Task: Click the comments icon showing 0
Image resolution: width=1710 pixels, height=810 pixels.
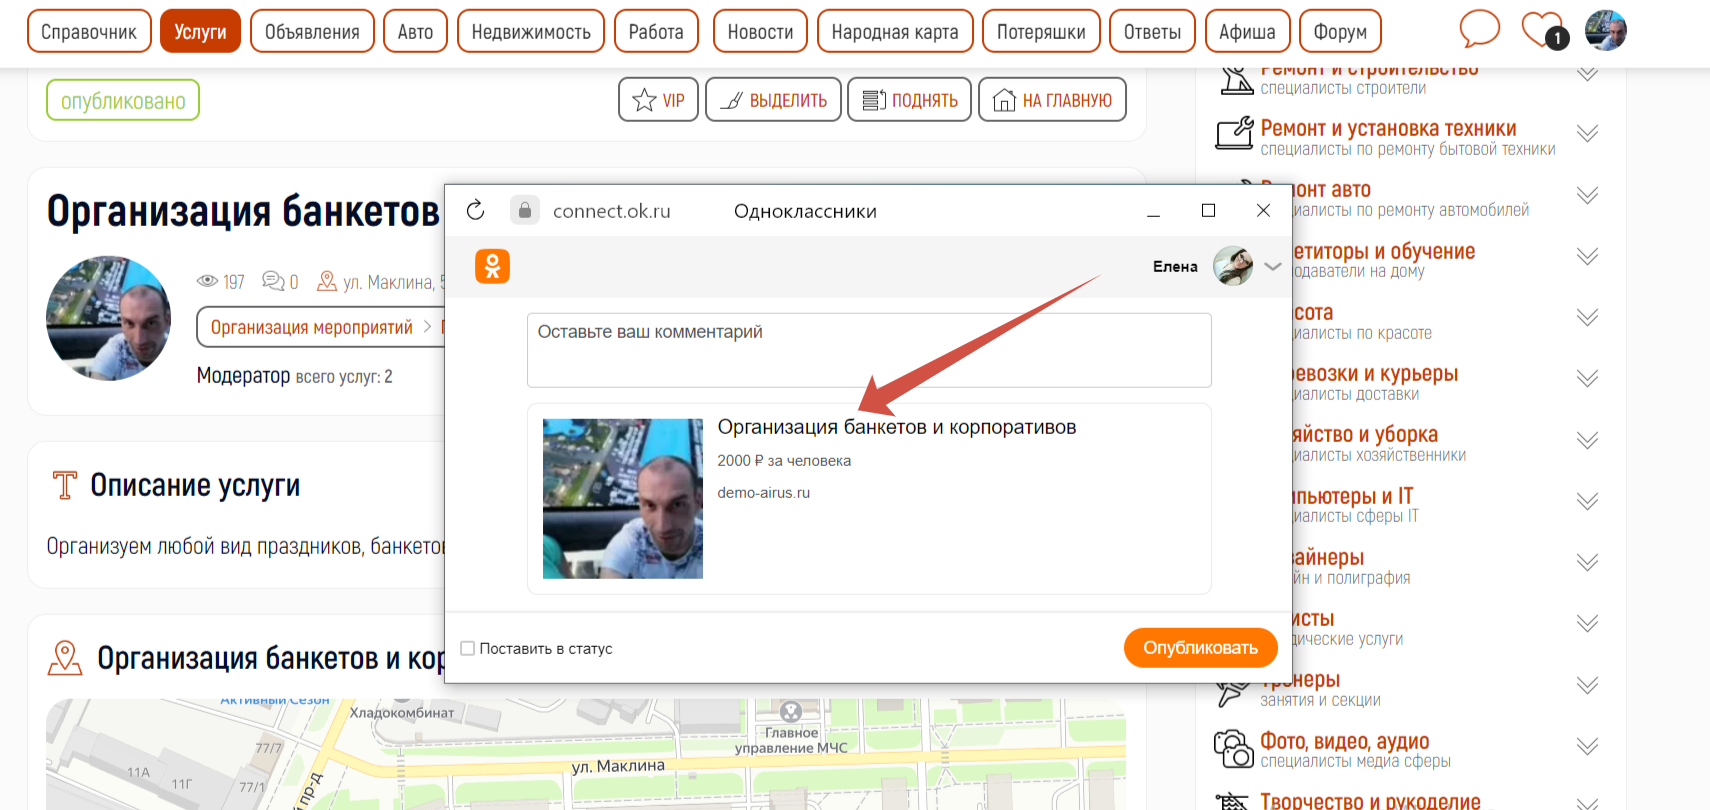Action: click(273, 281)
